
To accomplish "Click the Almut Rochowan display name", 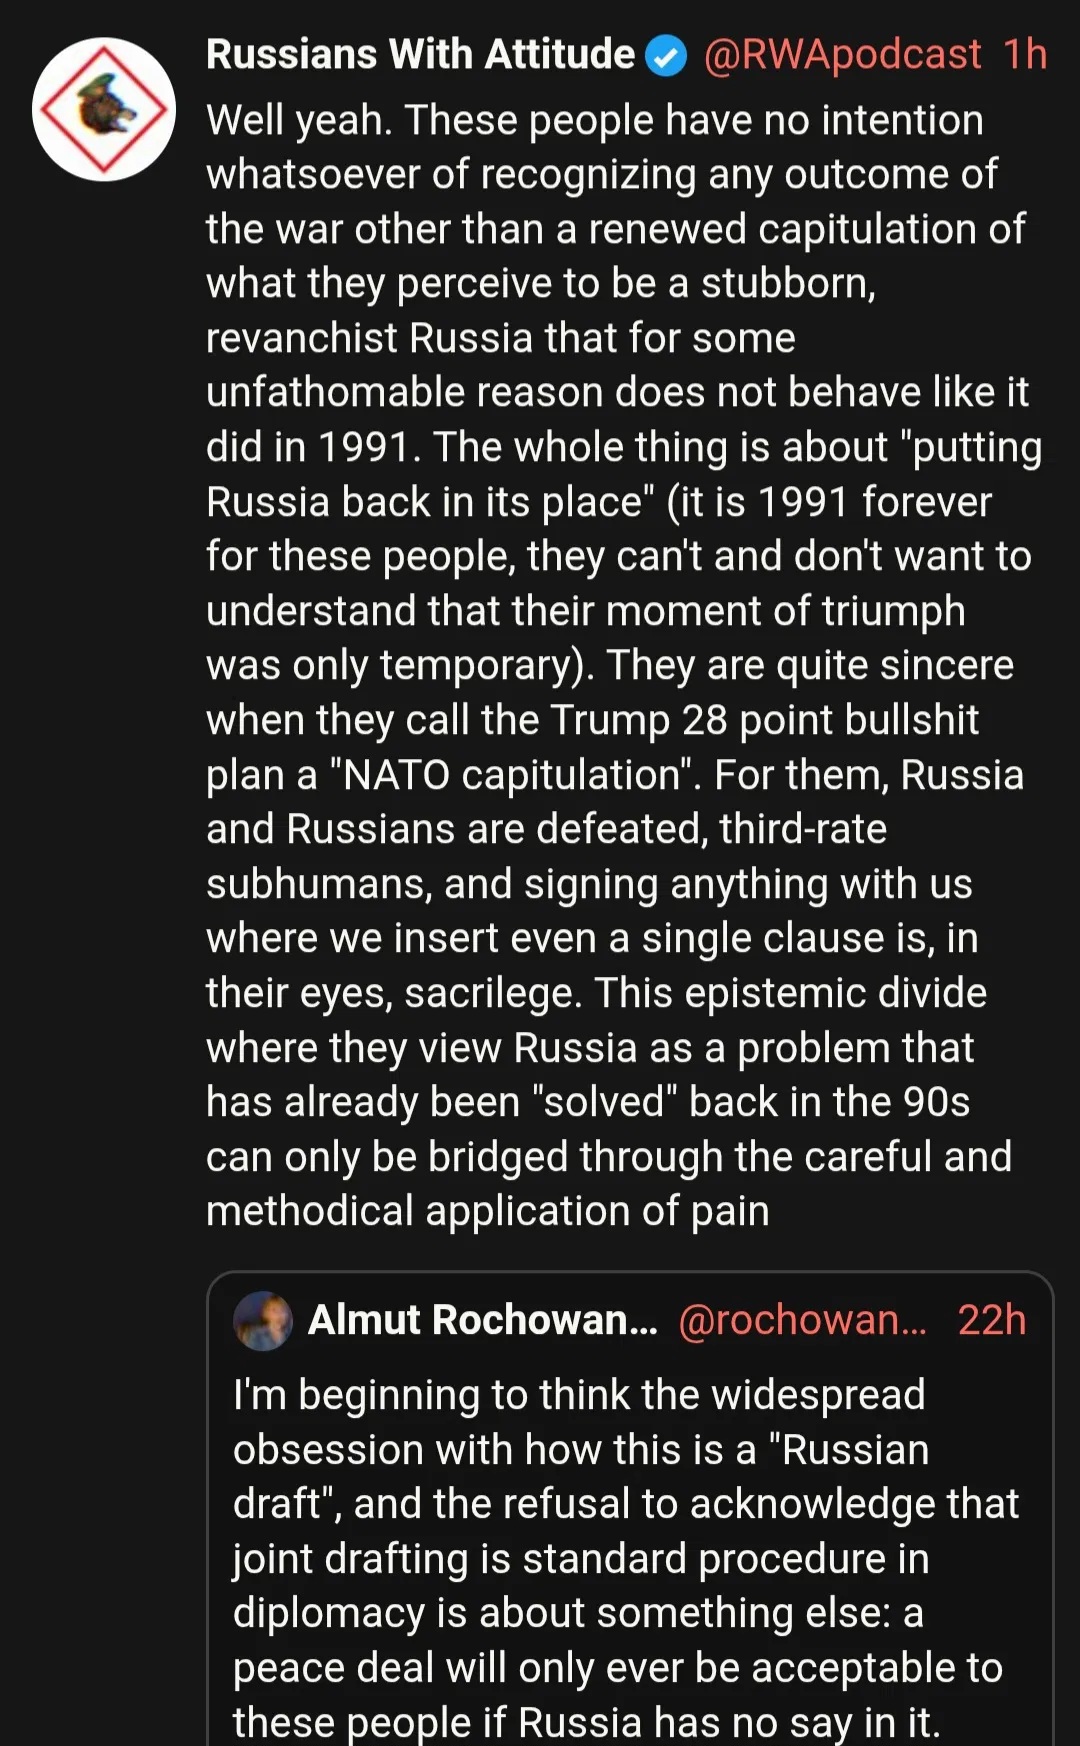I will click(x=482, y=1320).
